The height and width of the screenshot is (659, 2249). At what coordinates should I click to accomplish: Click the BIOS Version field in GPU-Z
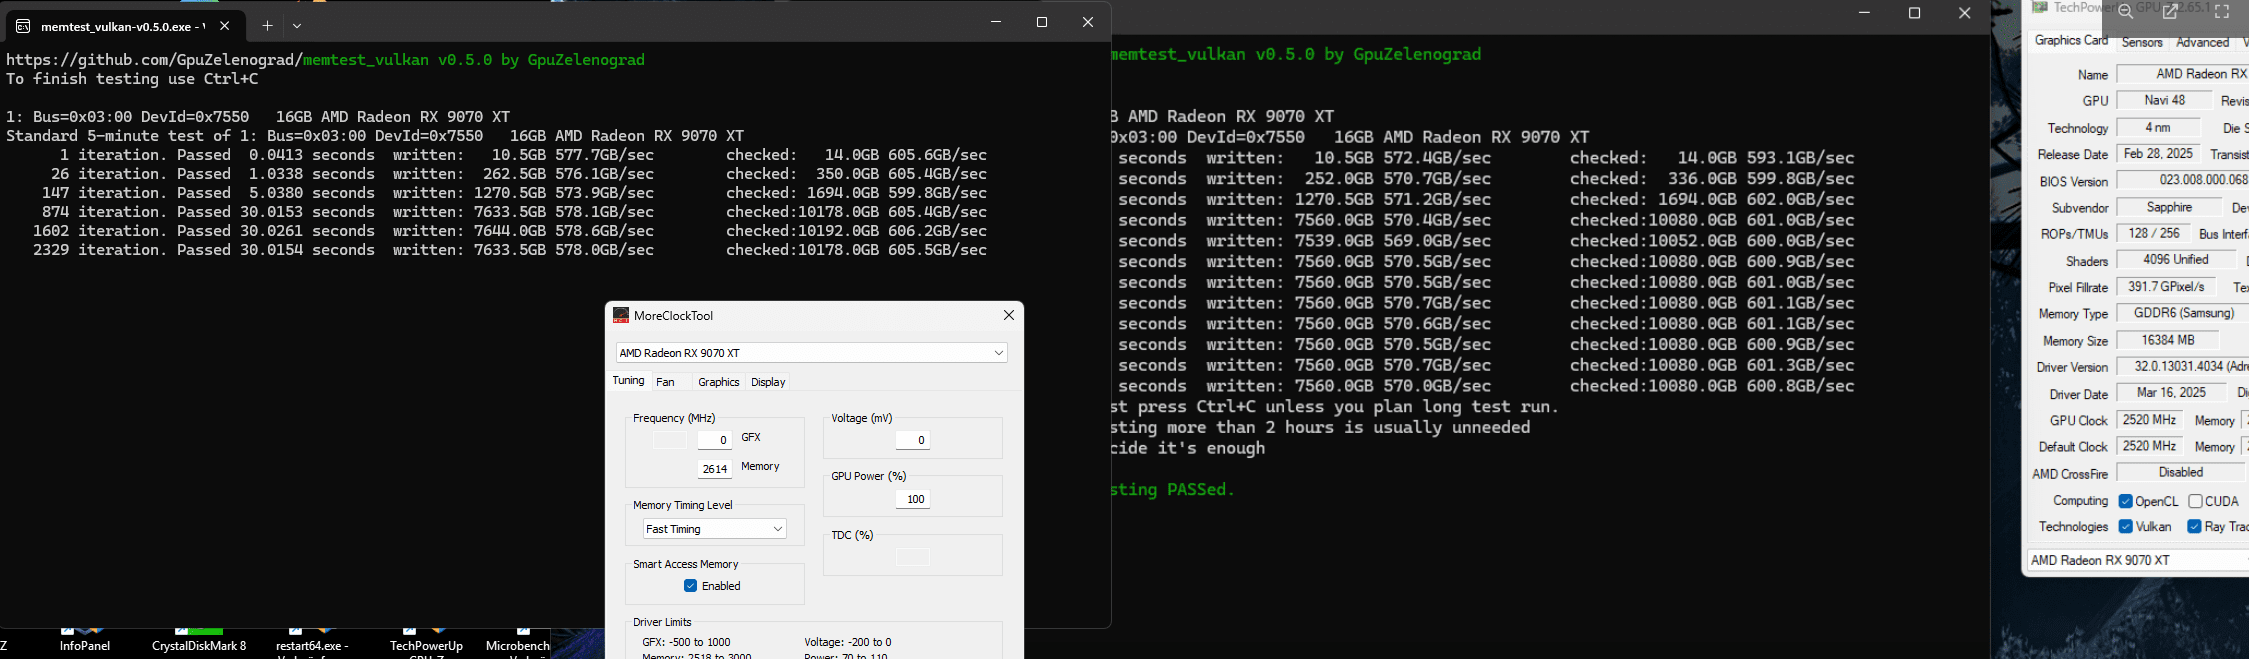click(x=2182, y=181)
